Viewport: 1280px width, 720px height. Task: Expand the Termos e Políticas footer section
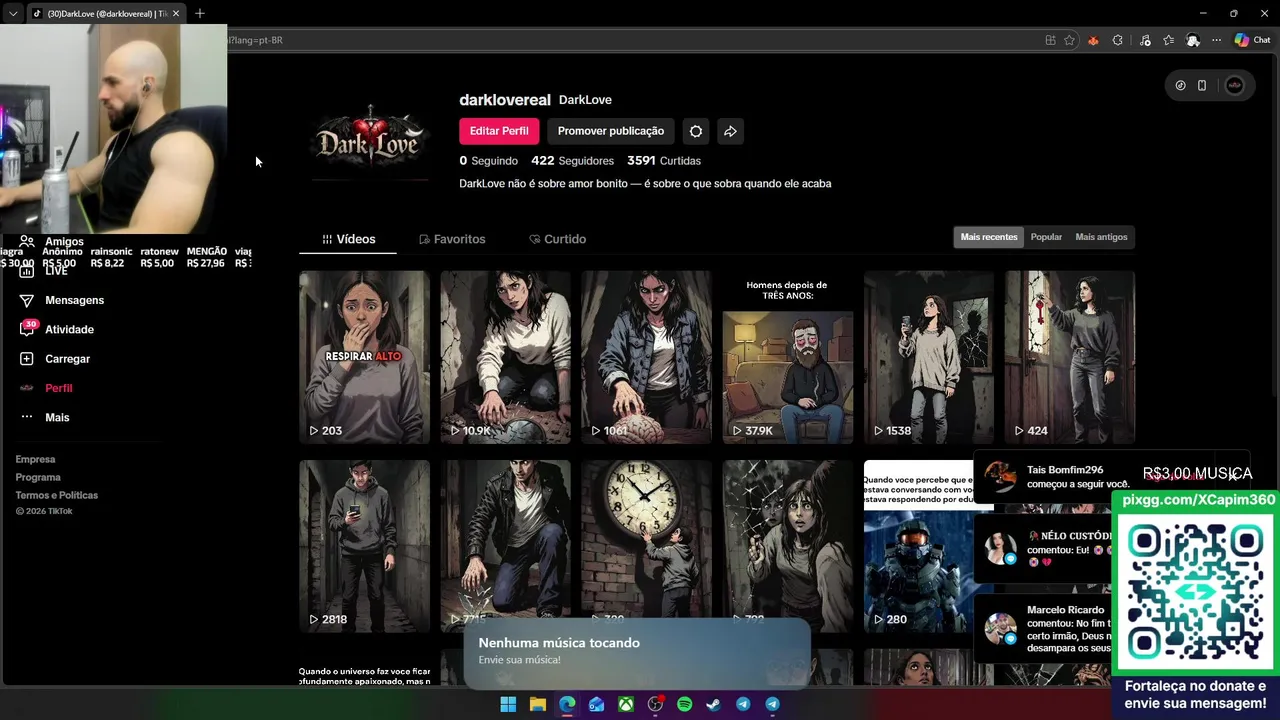pos(56,495)
